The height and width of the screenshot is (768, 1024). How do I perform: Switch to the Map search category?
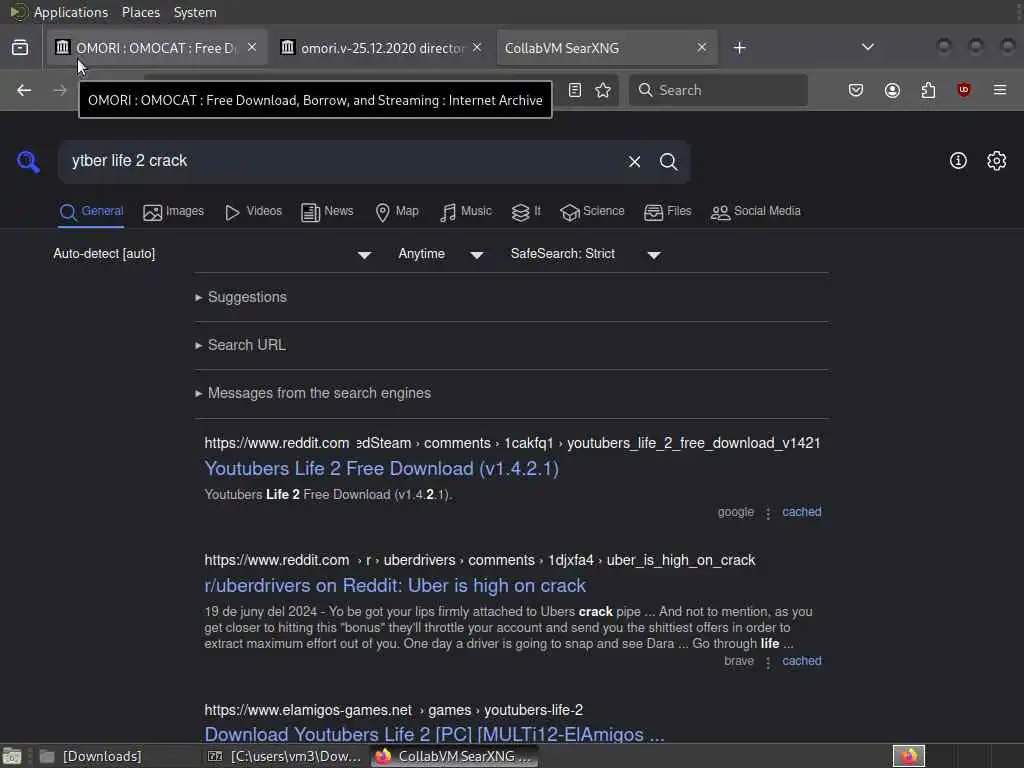pyautogui.click(x=396, y=212)
